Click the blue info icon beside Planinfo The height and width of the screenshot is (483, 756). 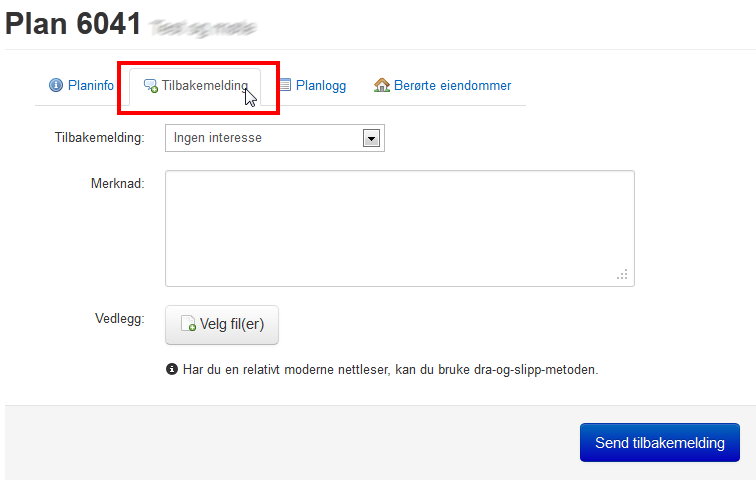(x=56, y=86)
